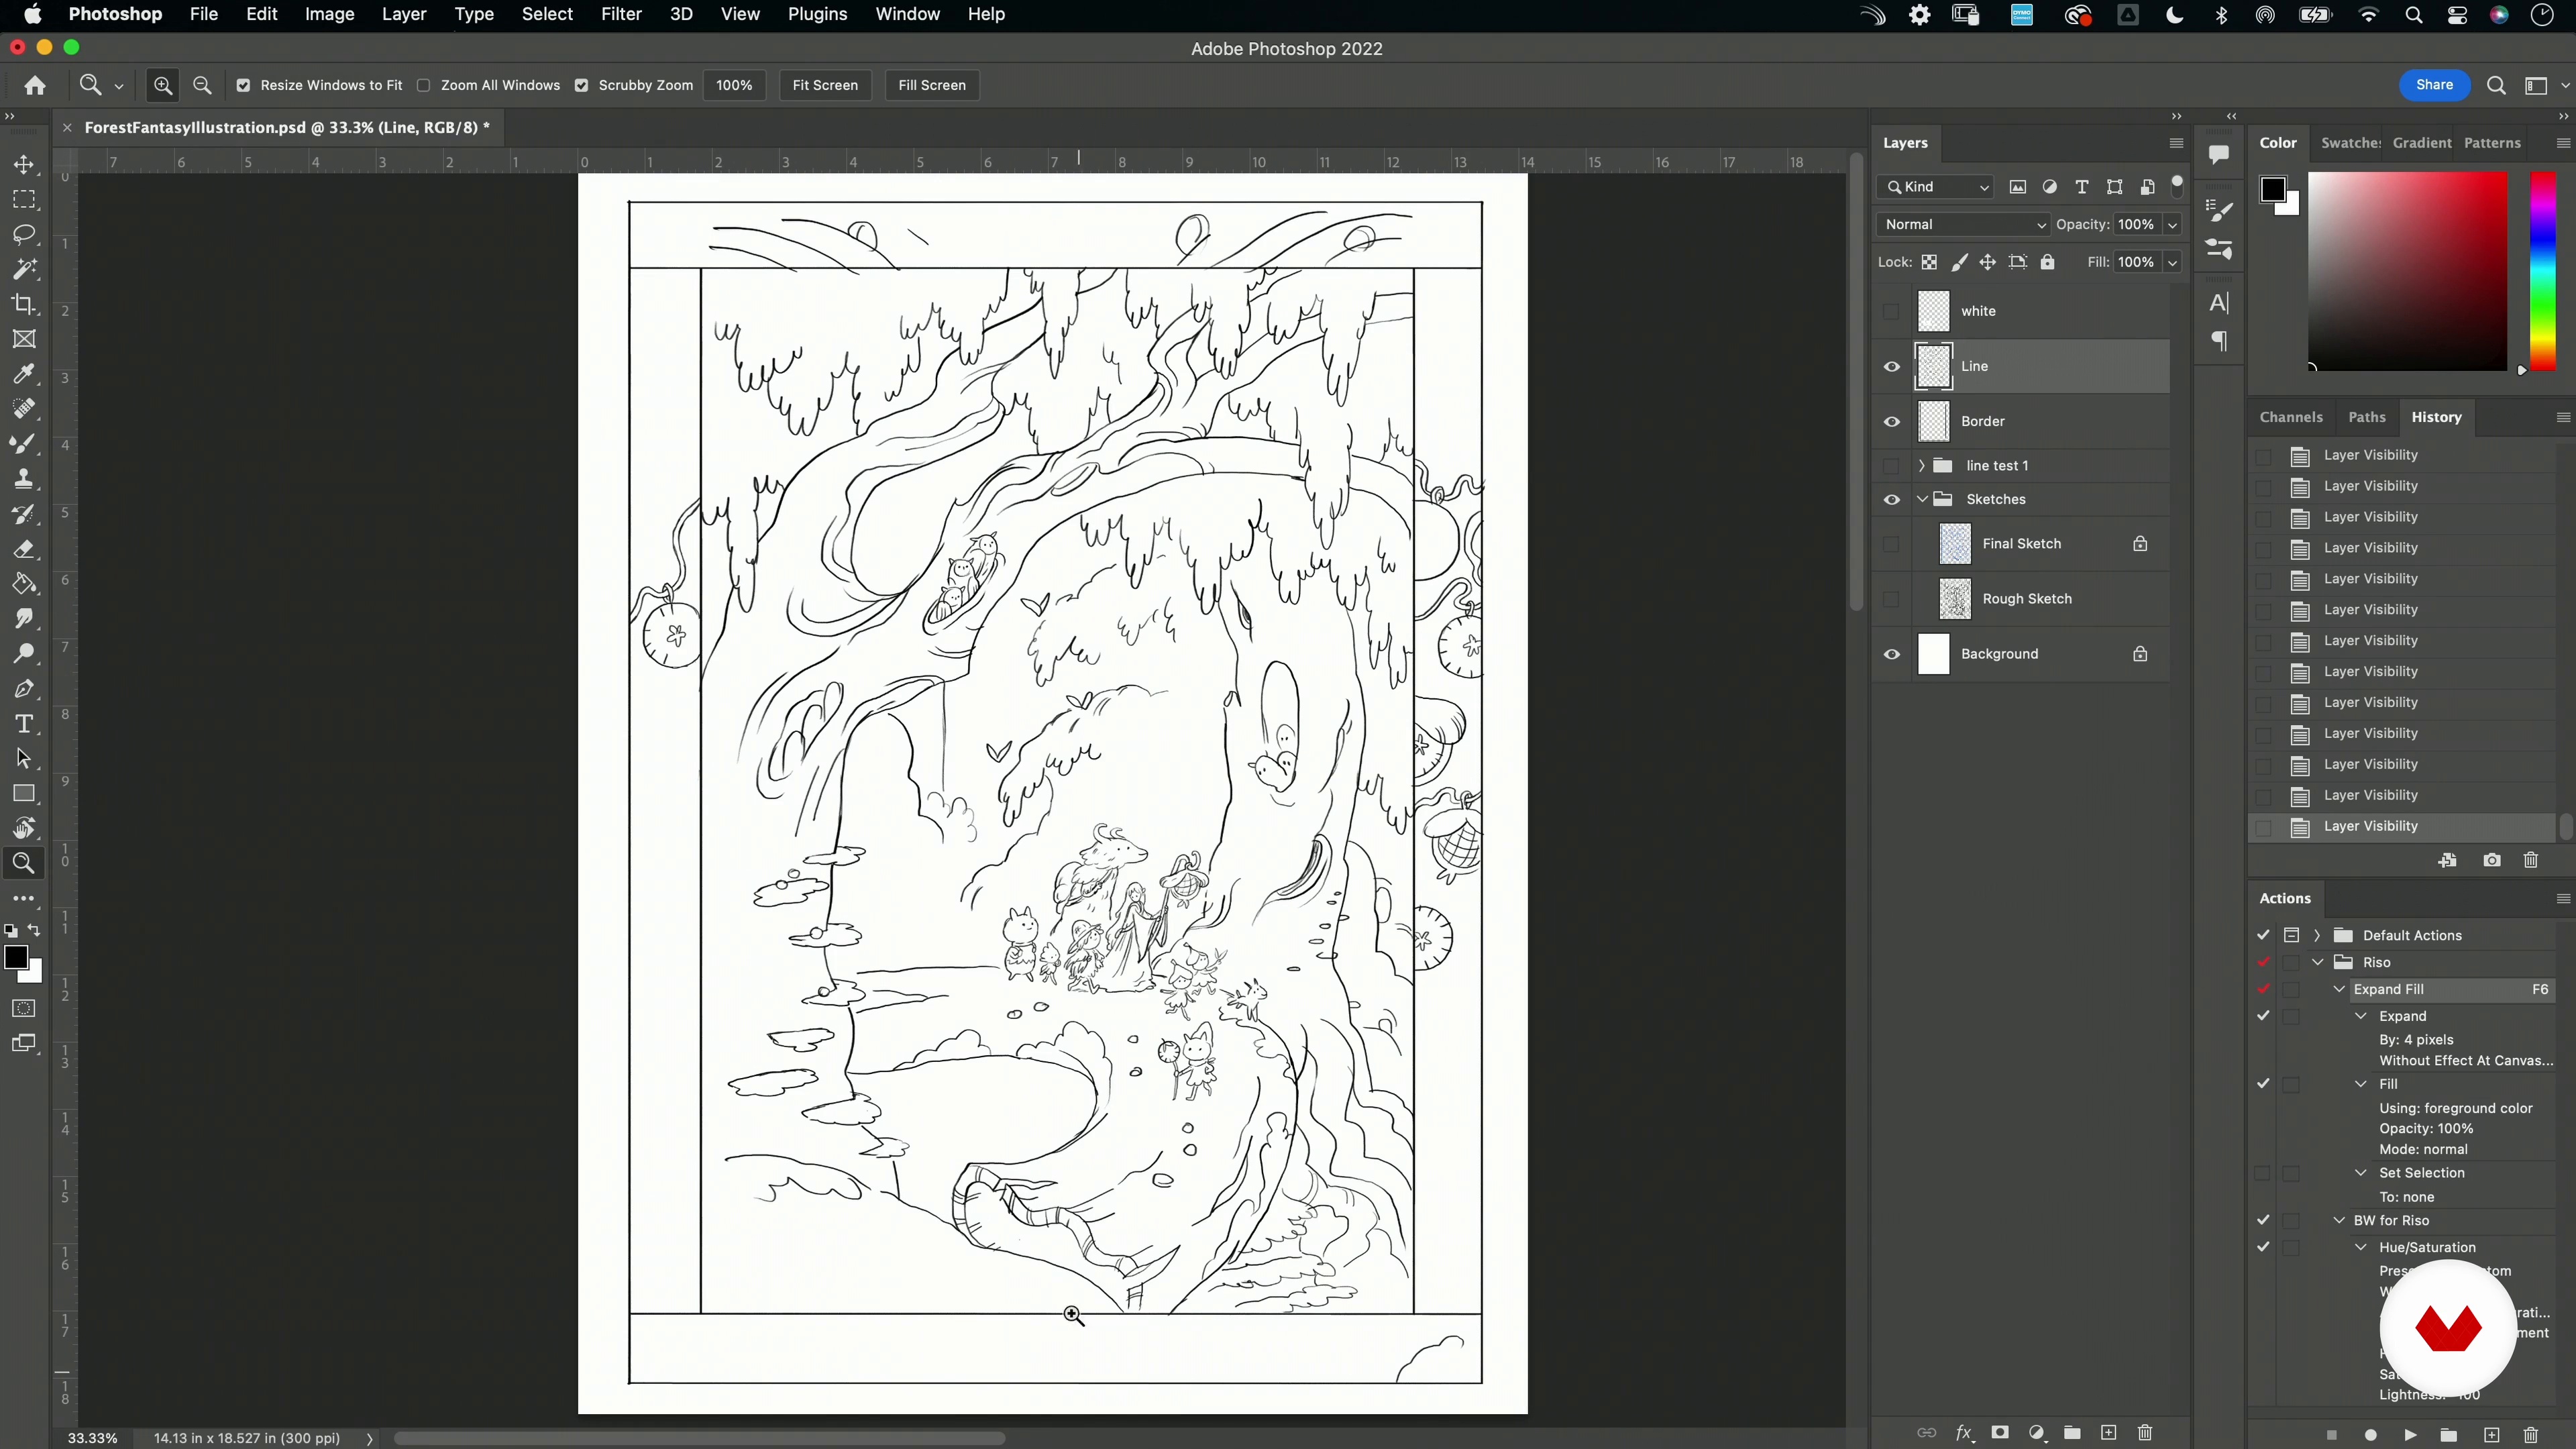Expand the line test 1 group
Image resolution: width=2576 pixels, height=1449 pixels.
click(x=1921, y=465)
